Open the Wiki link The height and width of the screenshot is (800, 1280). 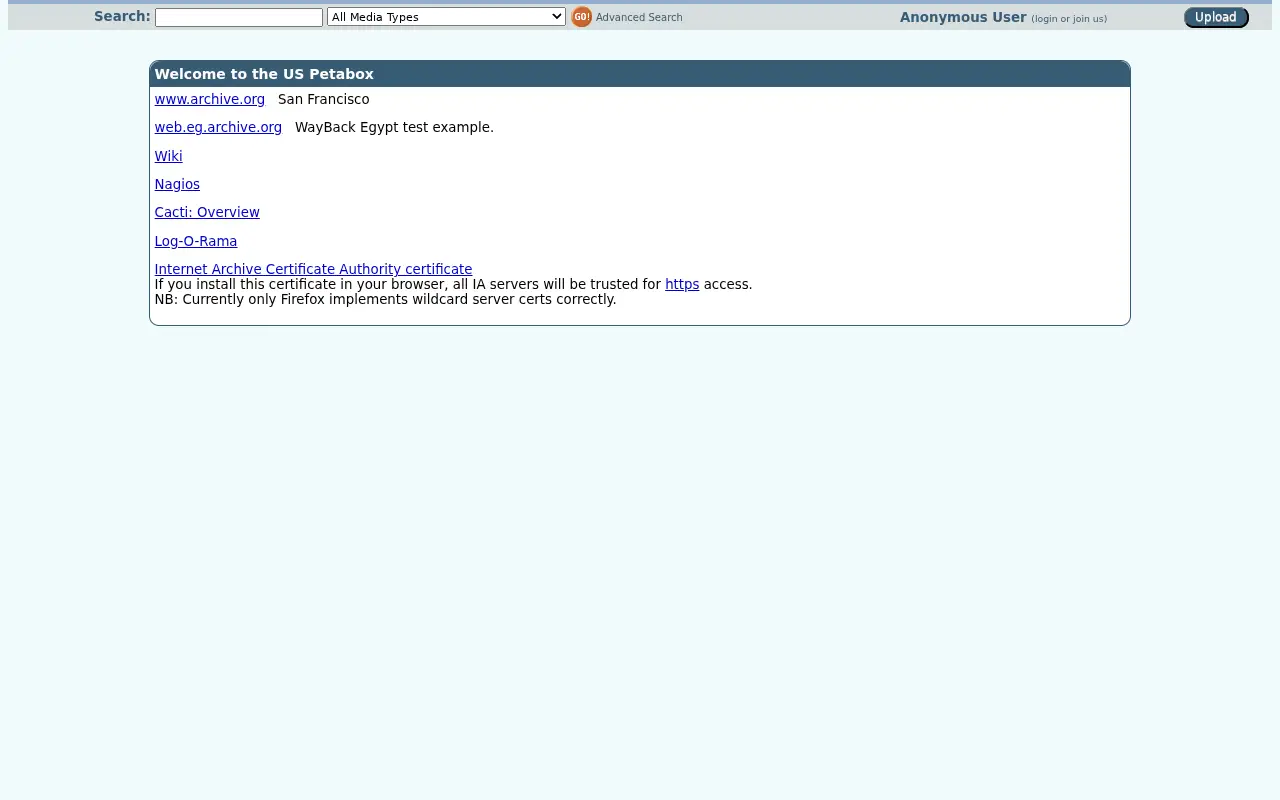point(168,156)
